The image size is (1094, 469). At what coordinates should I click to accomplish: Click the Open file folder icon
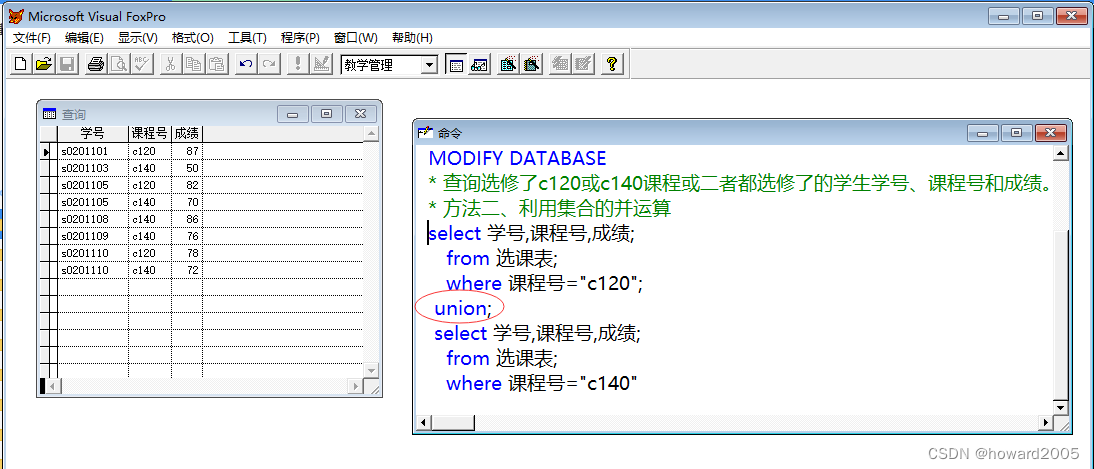(44, 64)
